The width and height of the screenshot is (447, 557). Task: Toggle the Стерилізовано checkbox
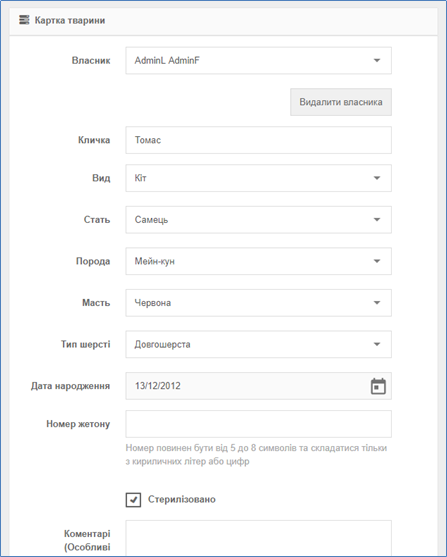click(133, 499)
